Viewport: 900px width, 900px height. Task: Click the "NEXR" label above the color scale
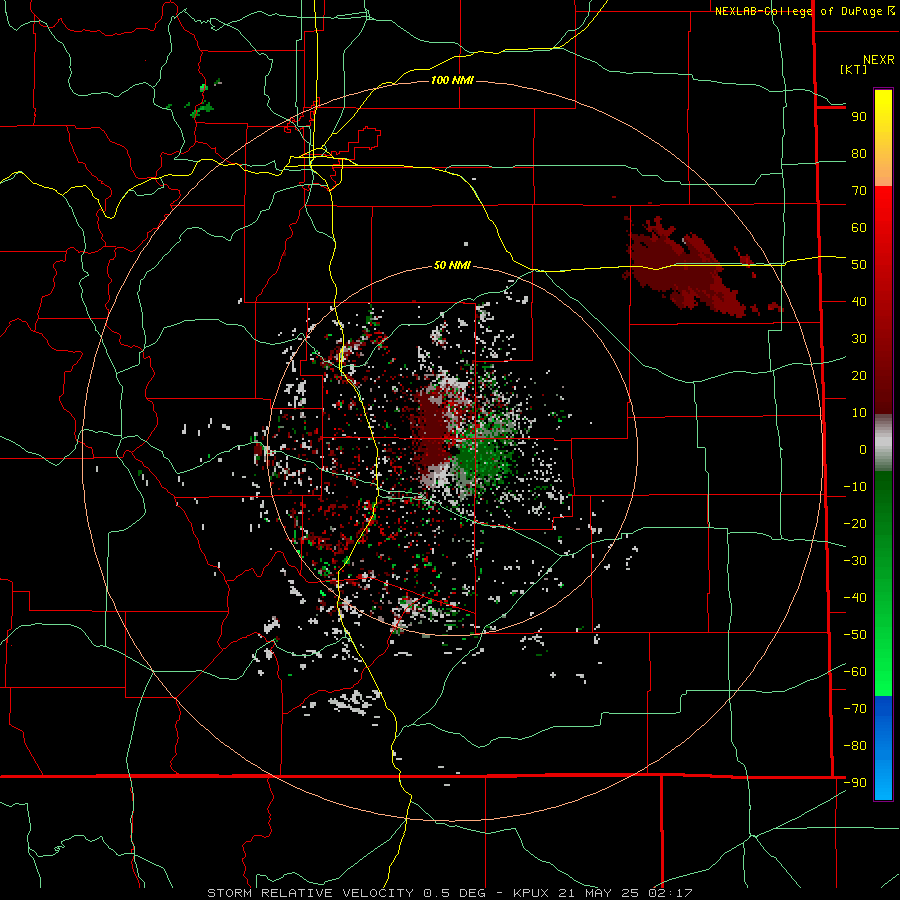879,60
